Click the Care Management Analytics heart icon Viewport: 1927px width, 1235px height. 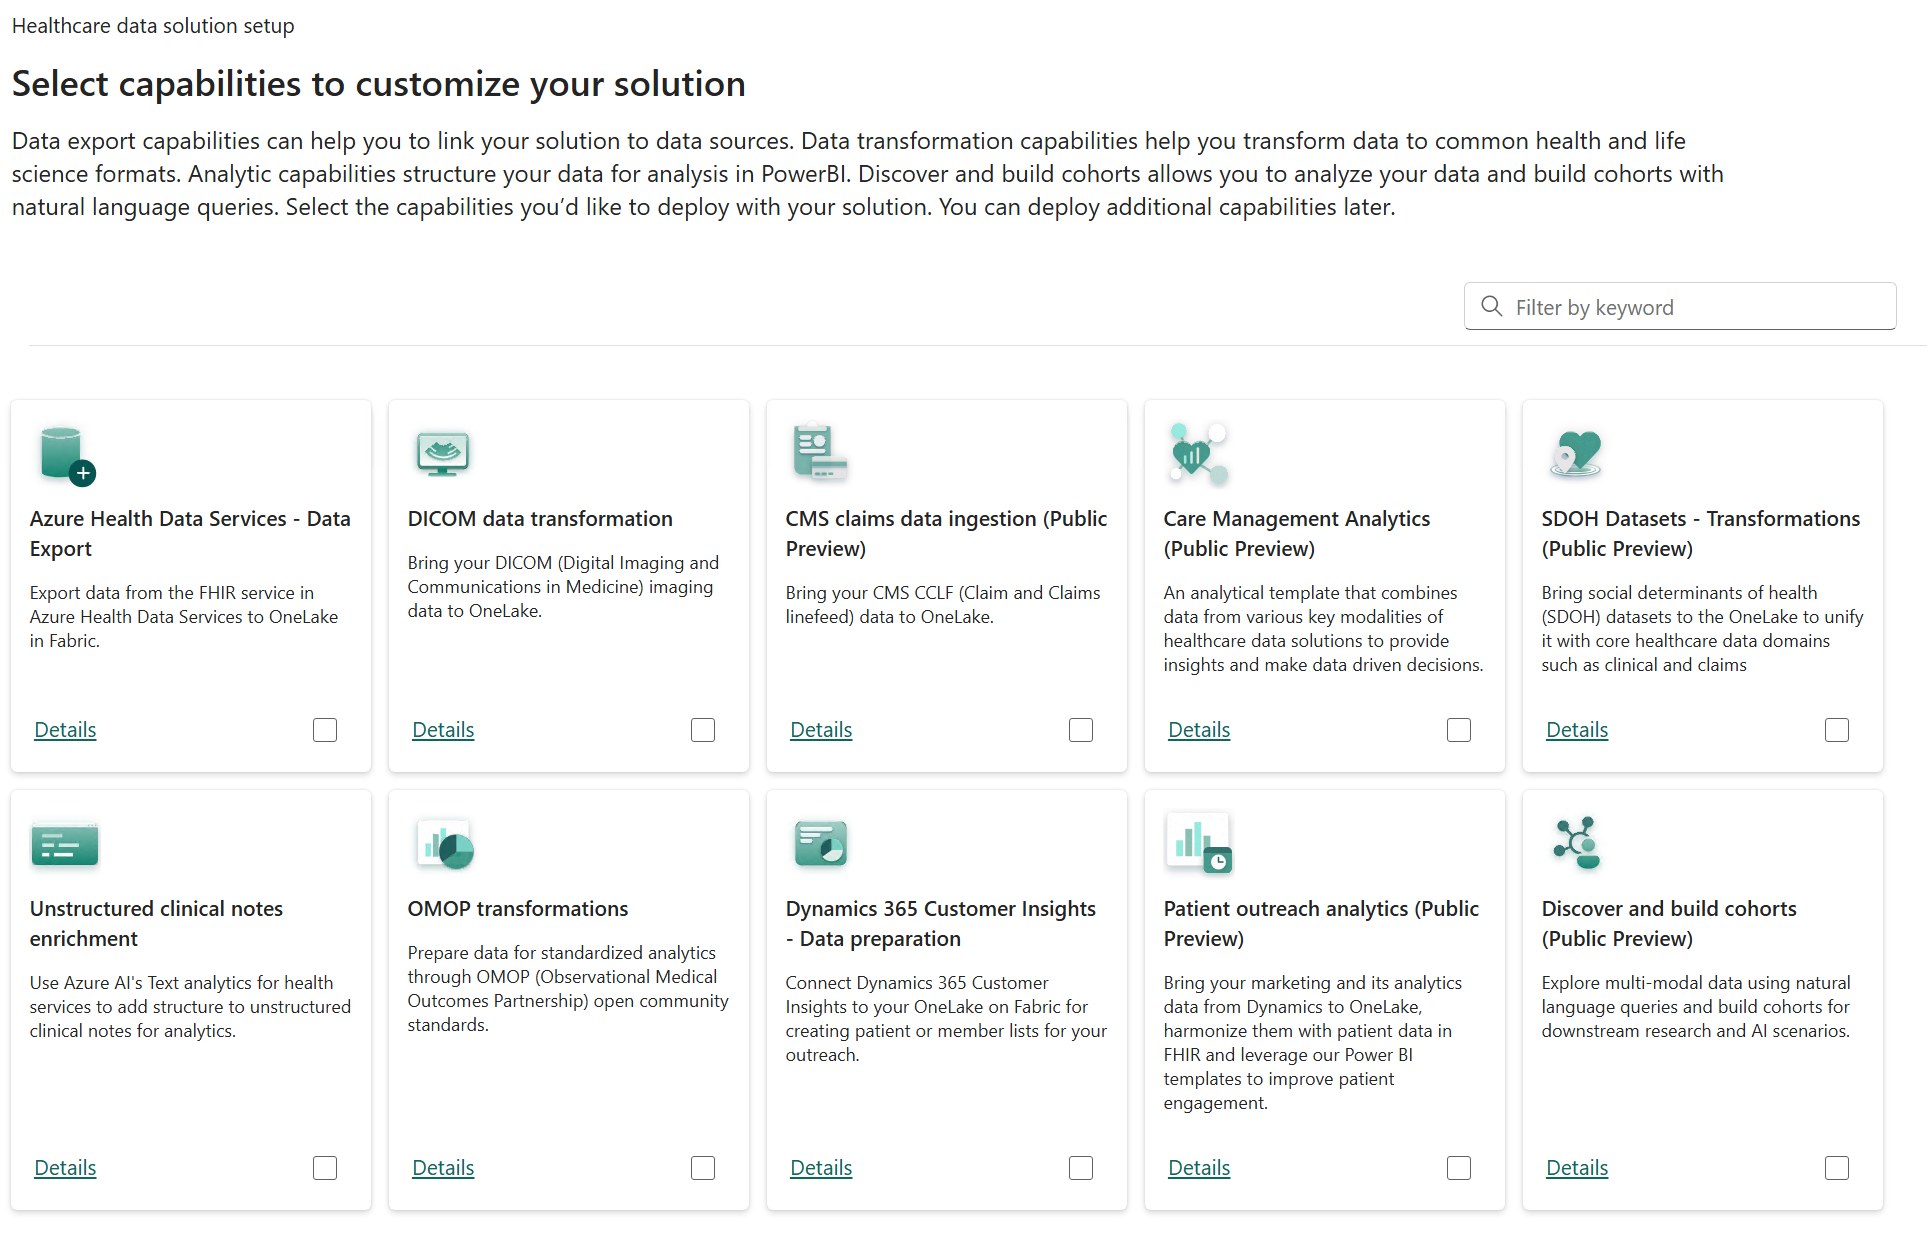[1198, 454]
